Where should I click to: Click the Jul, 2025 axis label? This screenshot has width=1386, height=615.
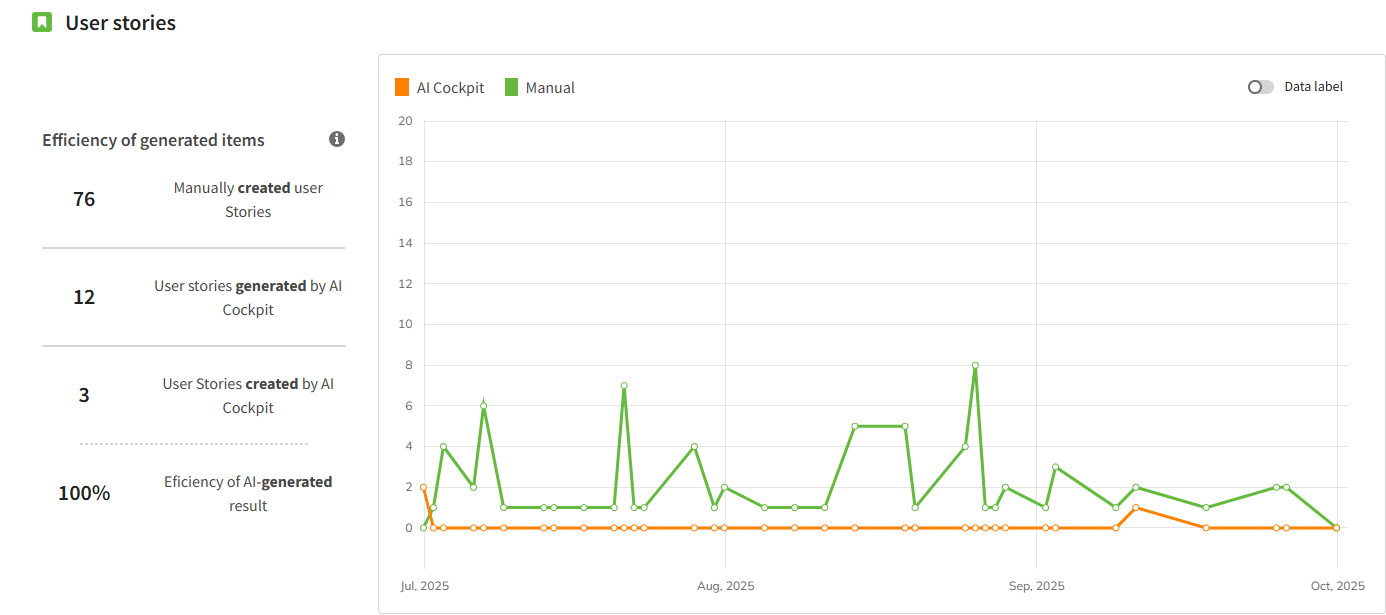[x=424, y=586]
